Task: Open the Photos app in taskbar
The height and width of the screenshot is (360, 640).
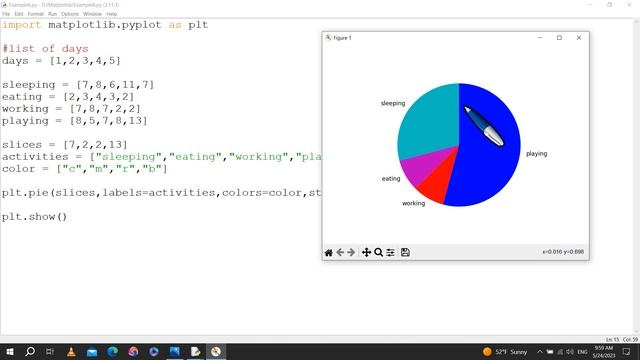Action: 175,351
